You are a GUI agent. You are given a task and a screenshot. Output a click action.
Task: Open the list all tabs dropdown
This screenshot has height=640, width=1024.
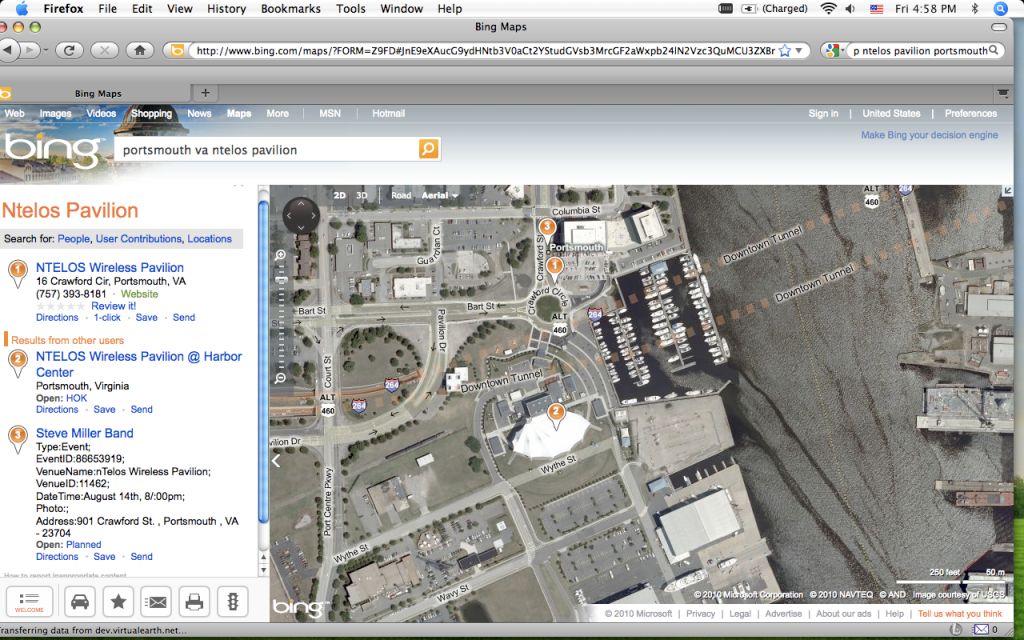point(1003,93)
